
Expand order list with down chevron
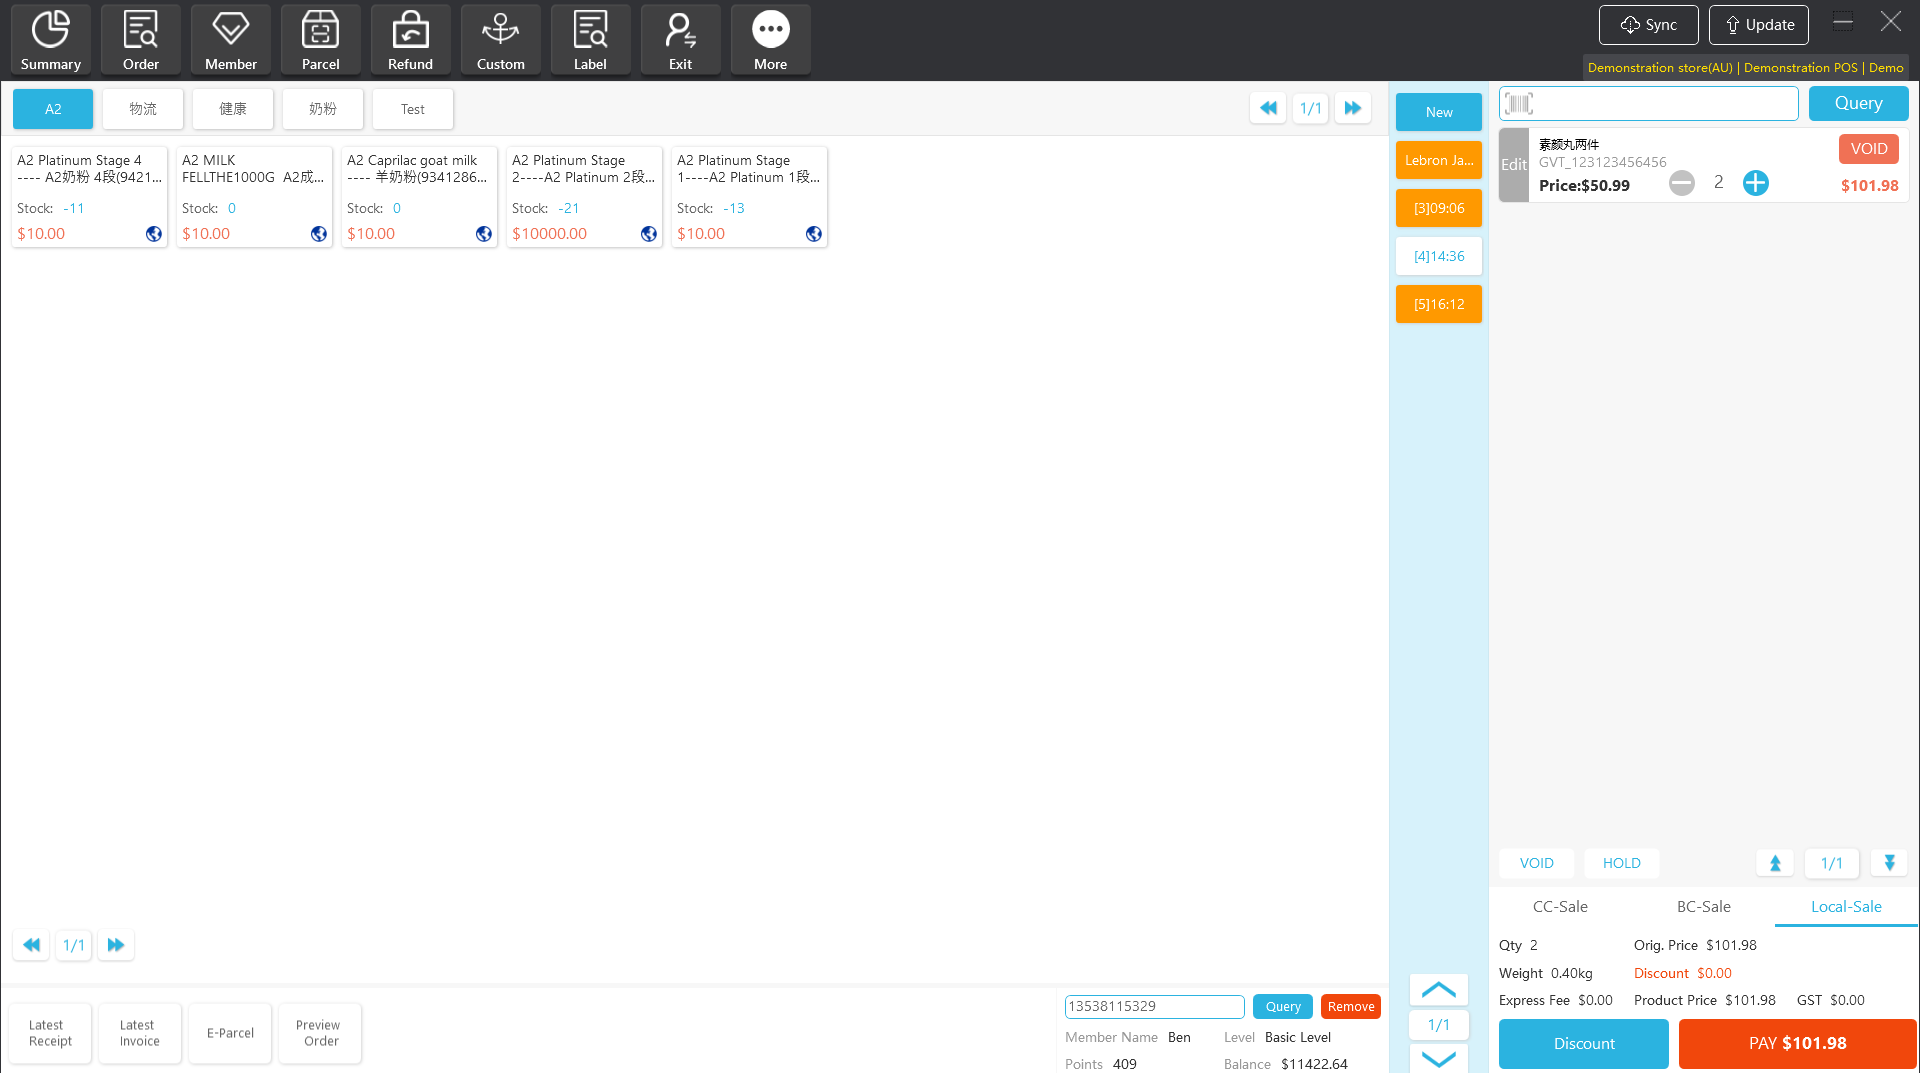1438,1058
